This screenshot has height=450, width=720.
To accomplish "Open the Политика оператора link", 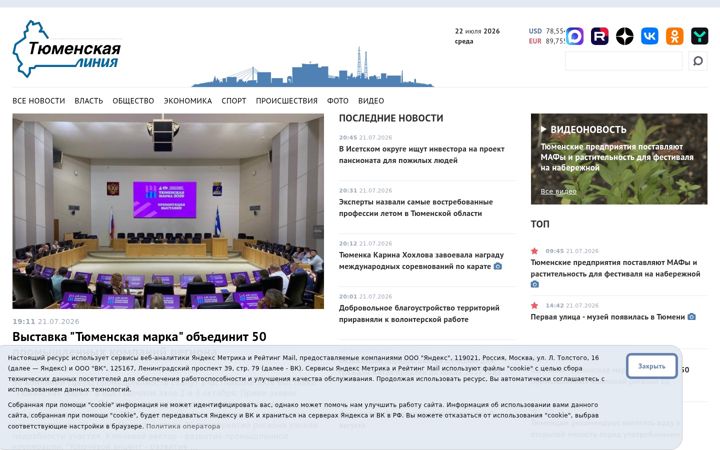I will tap(183, 426).
